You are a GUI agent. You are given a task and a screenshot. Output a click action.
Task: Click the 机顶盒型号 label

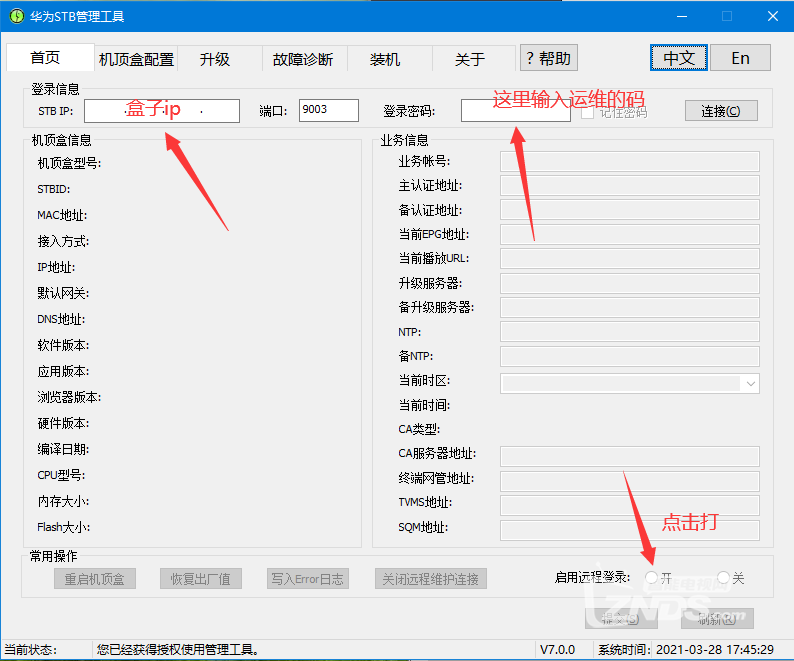[69, 163]
